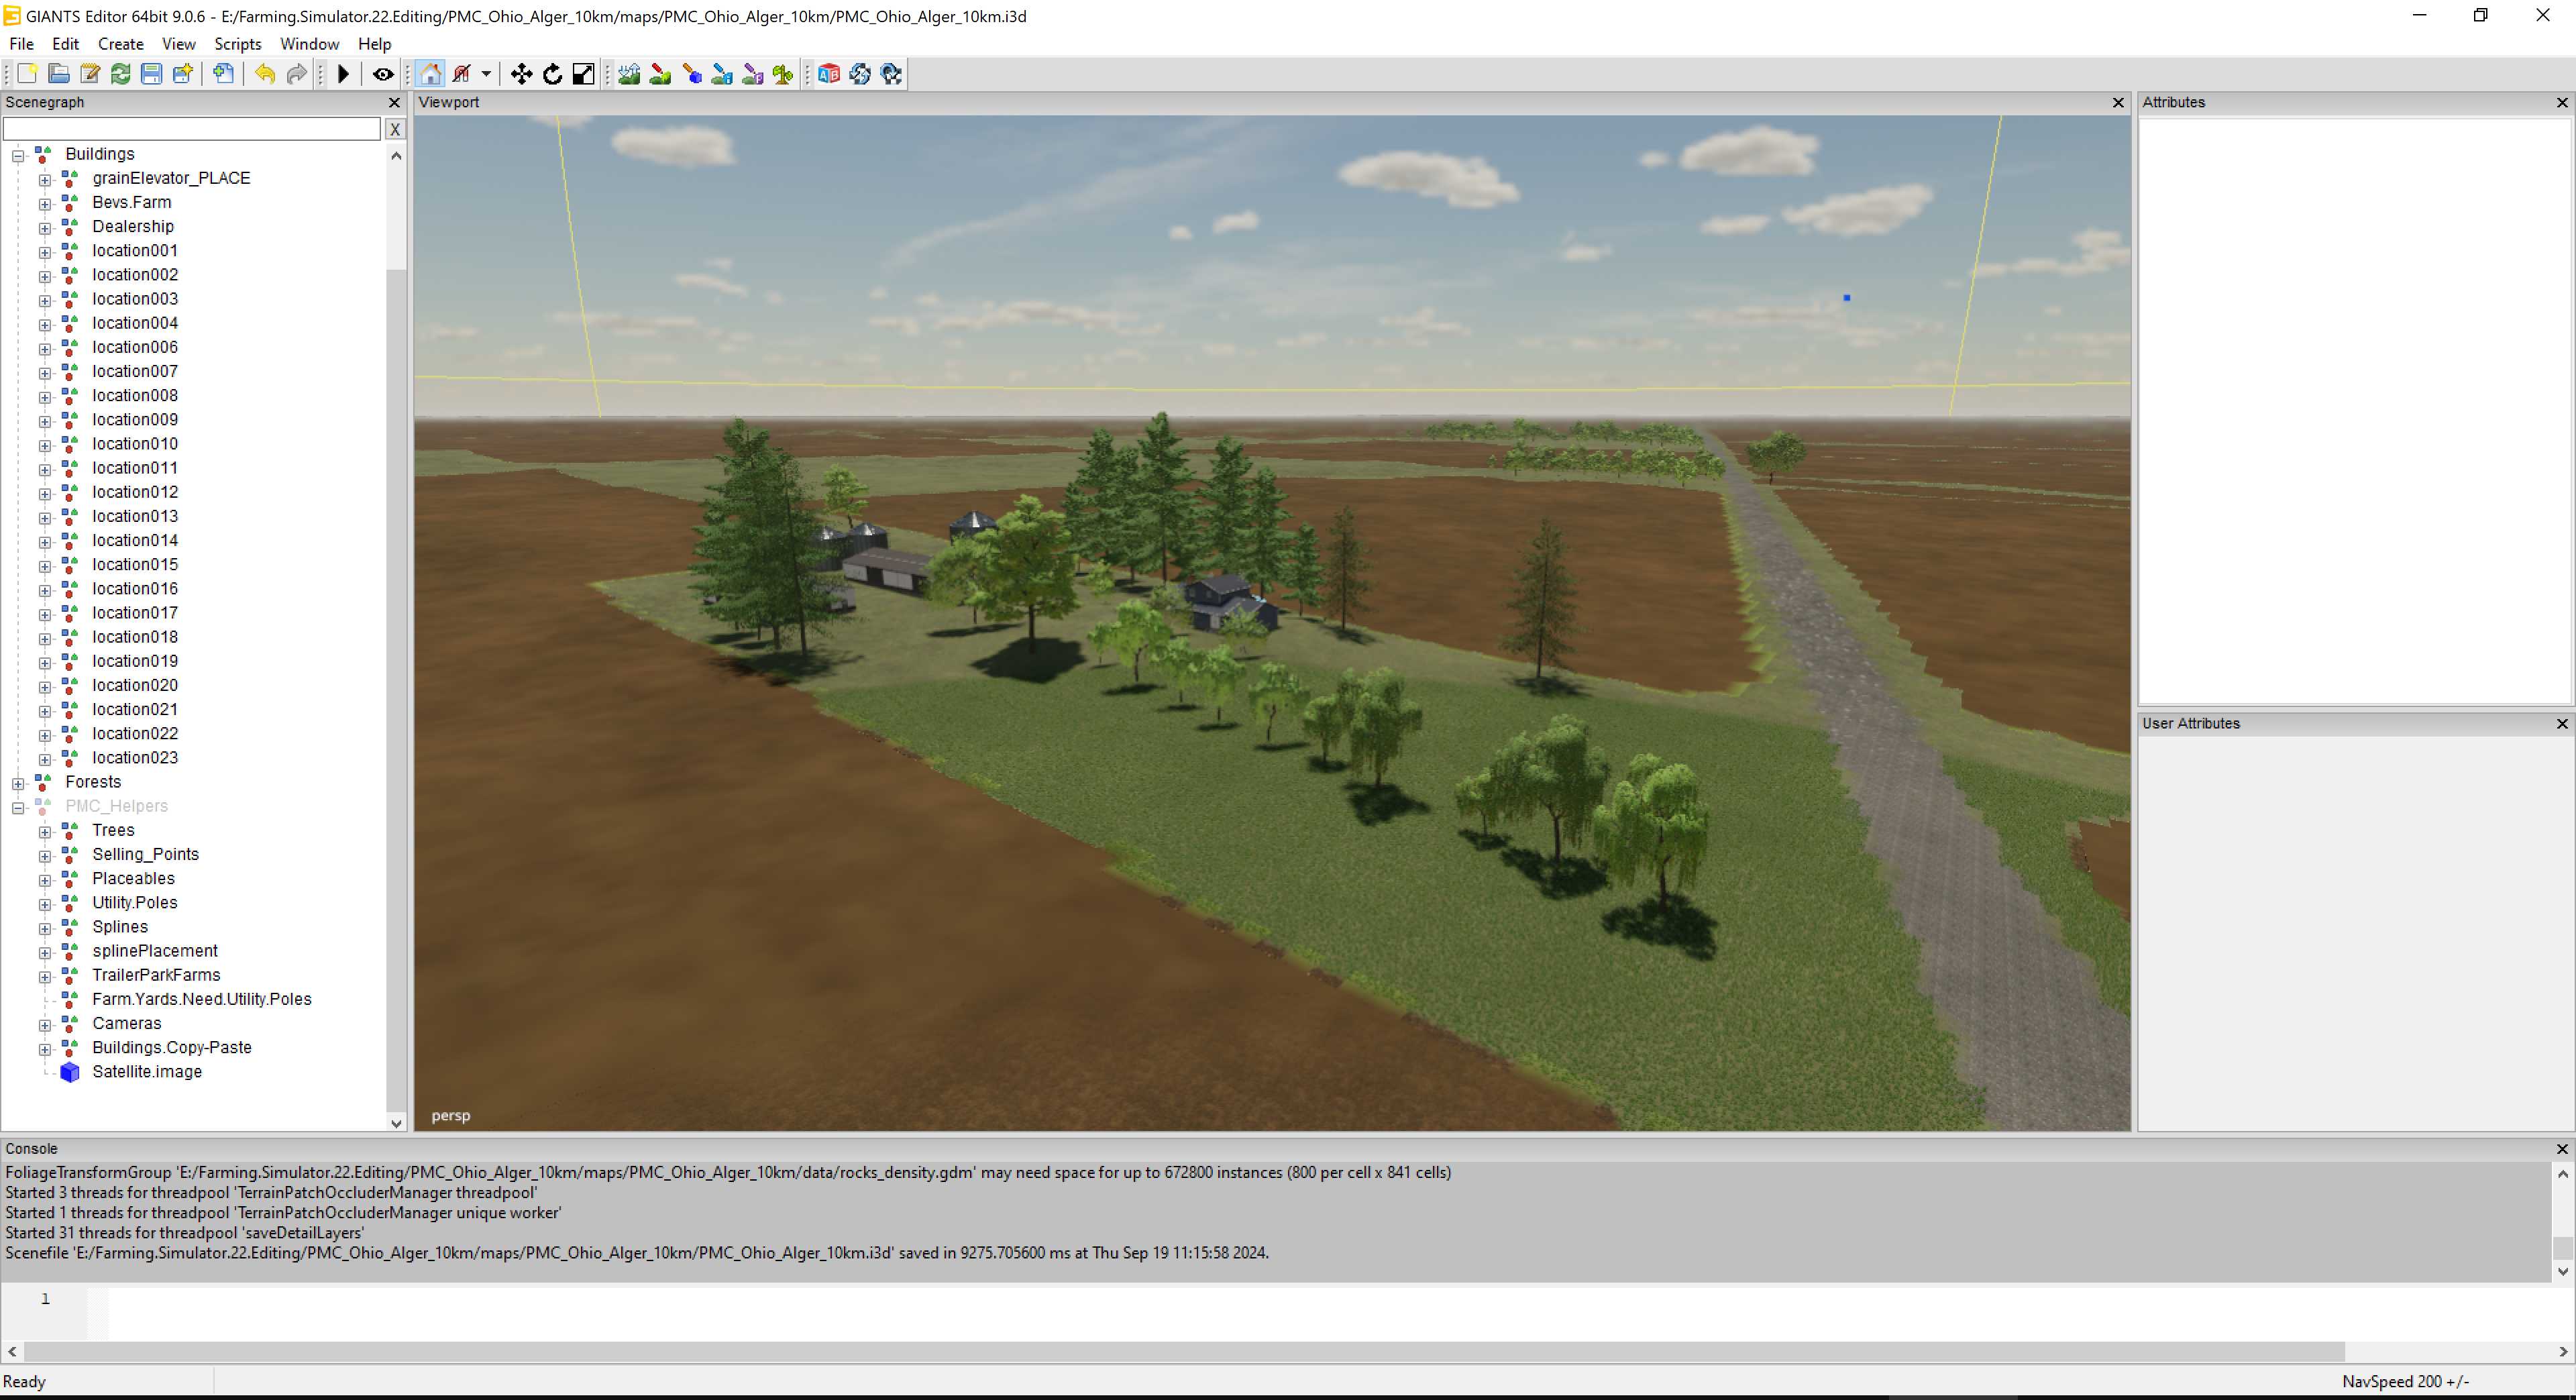Expand the Selling_Points node

pos(45,855)
